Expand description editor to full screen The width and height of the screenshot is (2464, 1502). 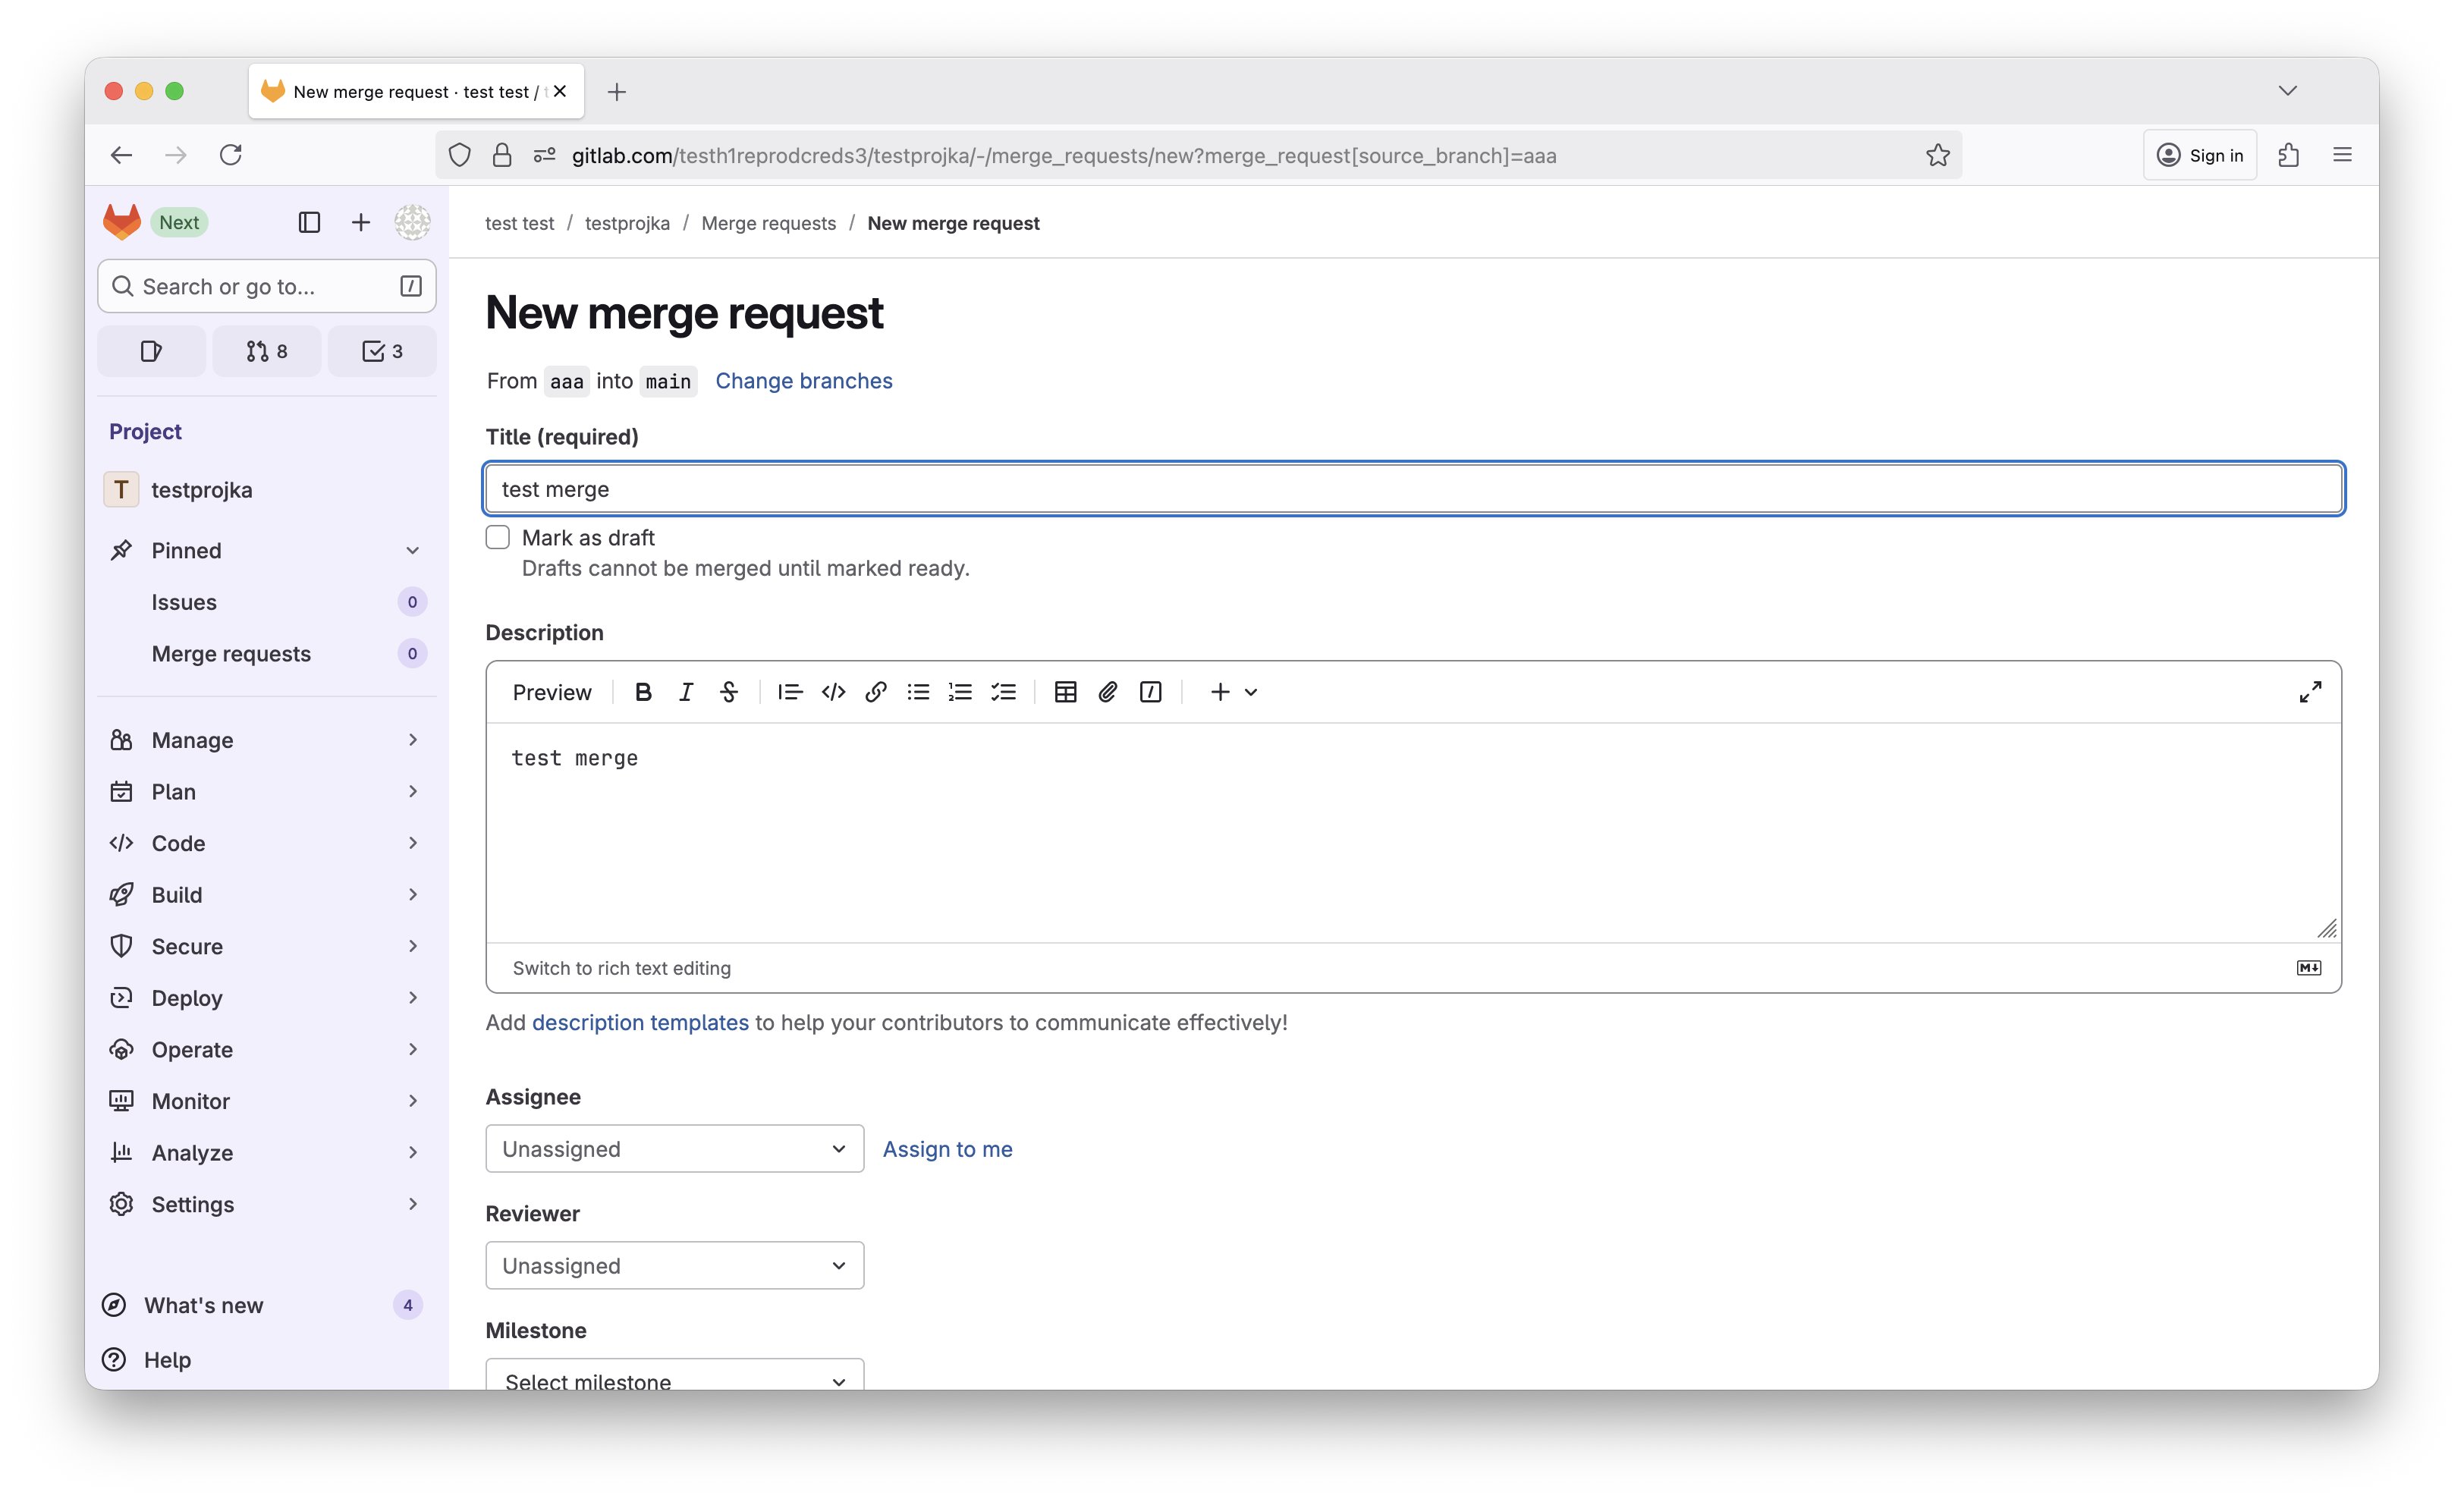click(x=2310, y=692)
